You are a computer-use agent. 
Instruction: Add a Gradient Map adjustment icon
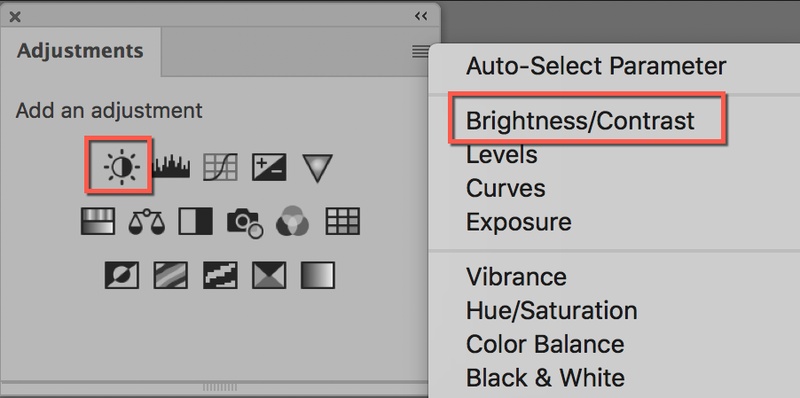[318, 275]
